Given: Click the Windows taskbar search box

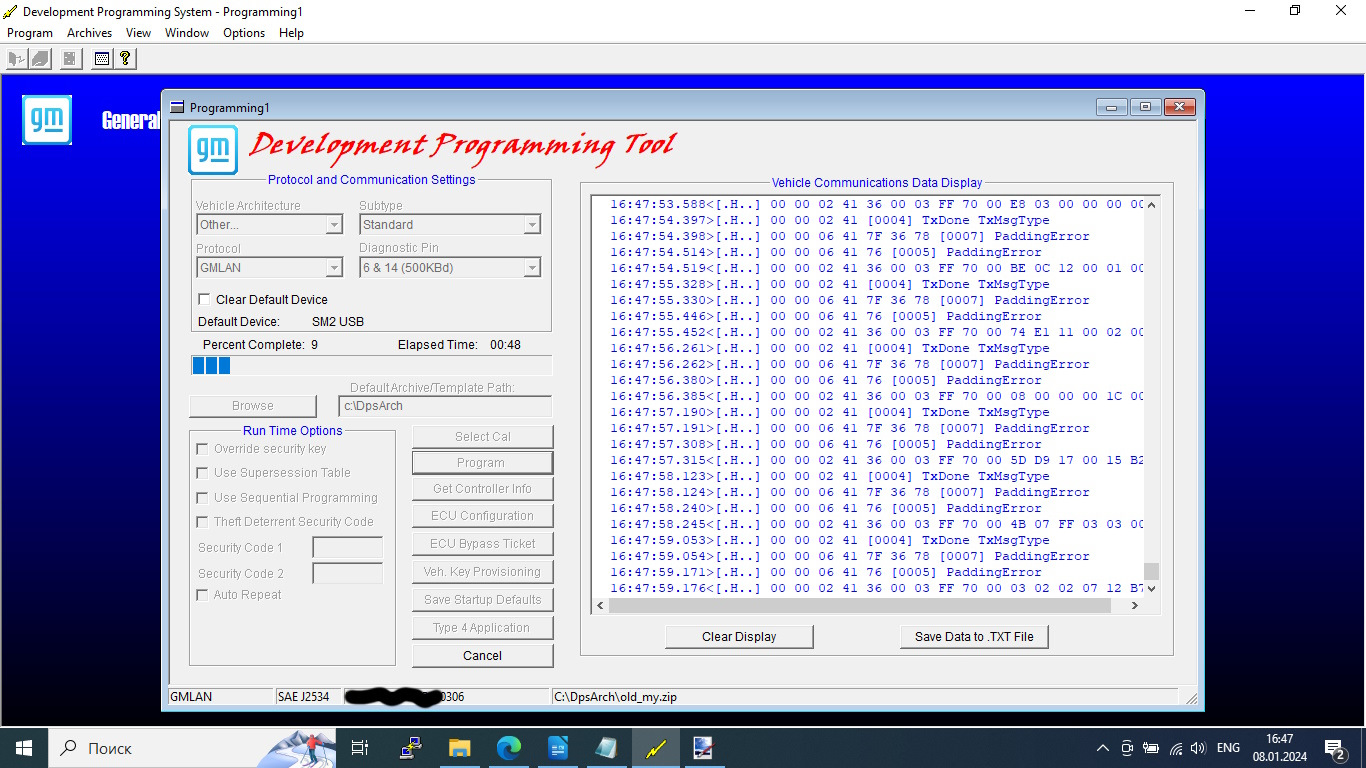Looking at the screenshot, I should (190, 748).
